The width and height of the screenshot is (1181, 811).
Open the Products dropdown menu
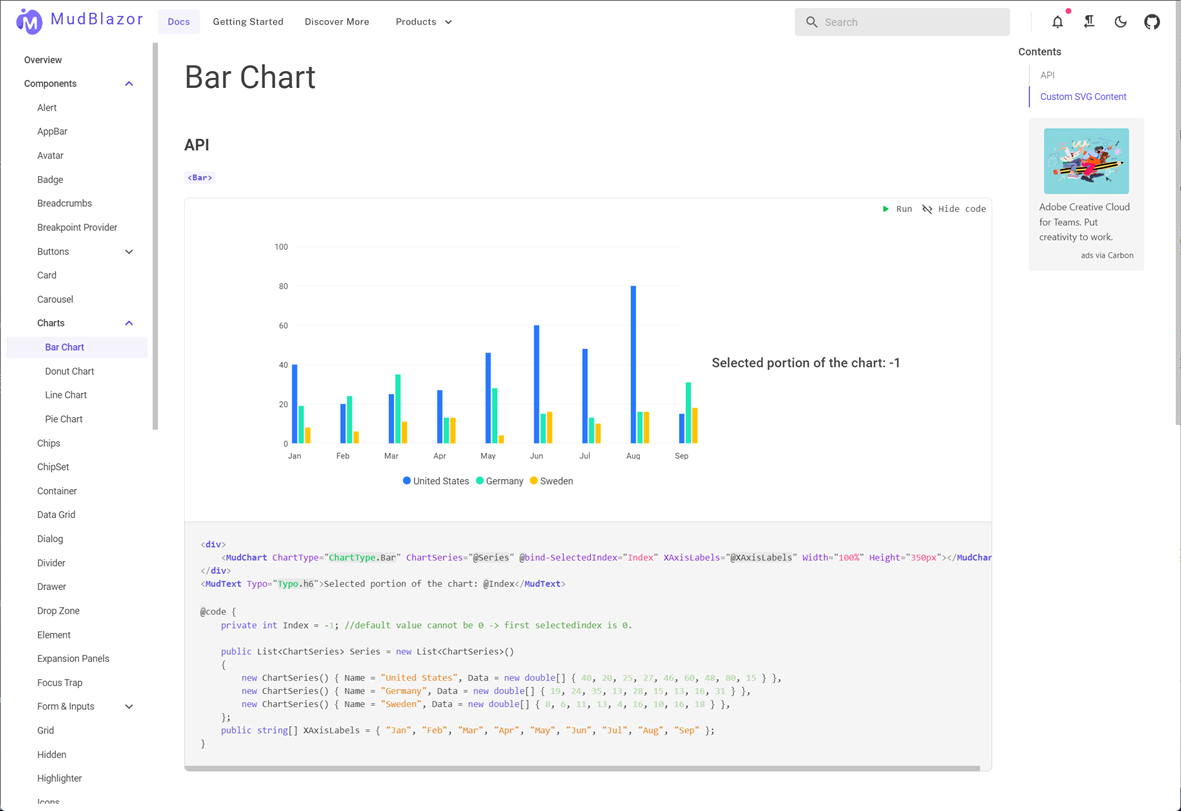pos(423,22)
